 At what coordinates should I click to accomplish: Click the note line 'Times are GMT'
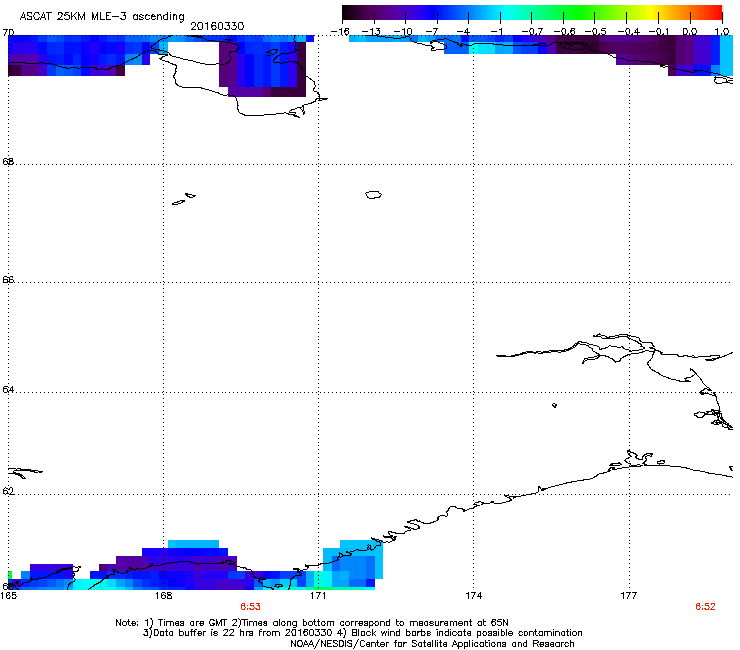(x=193, y=623)
